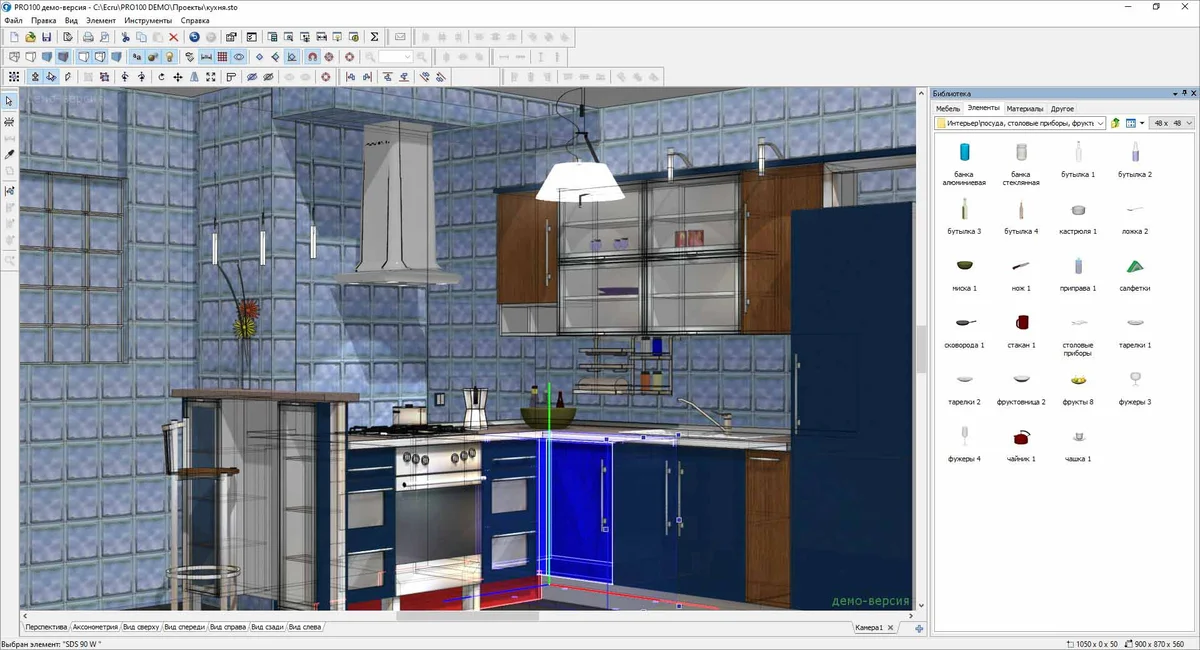Cut the selection with the scissors icon
The height and width of the screenshot is (650, 1200).
point(125,37)
